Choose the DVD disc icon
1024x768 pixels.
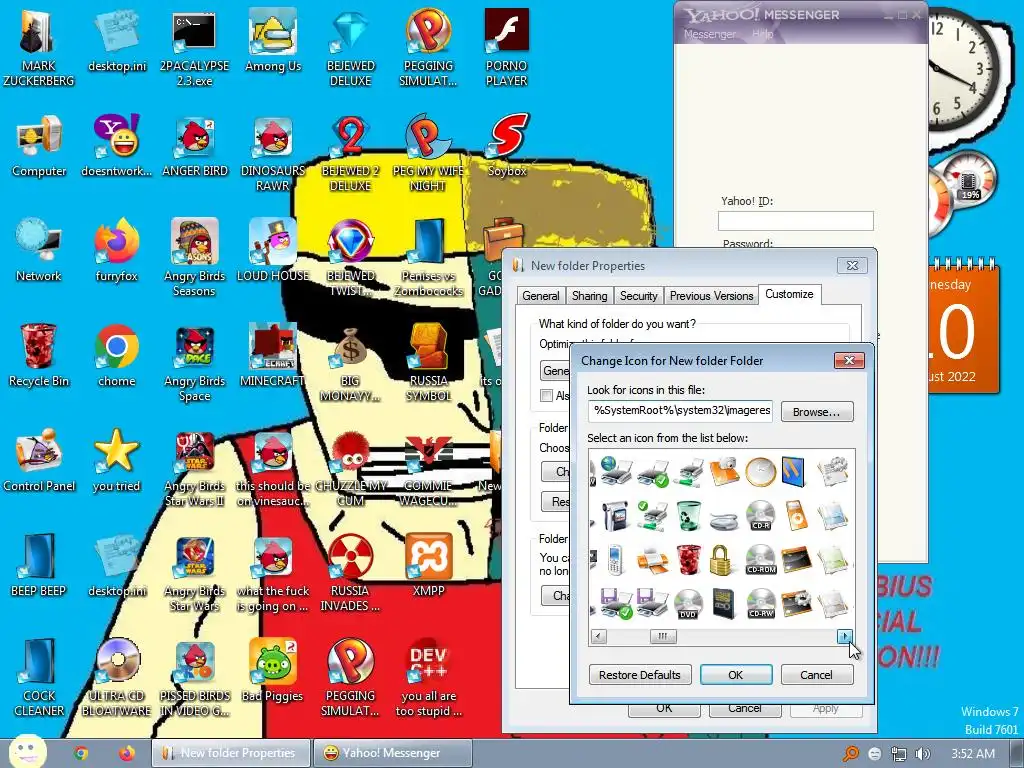688,603
